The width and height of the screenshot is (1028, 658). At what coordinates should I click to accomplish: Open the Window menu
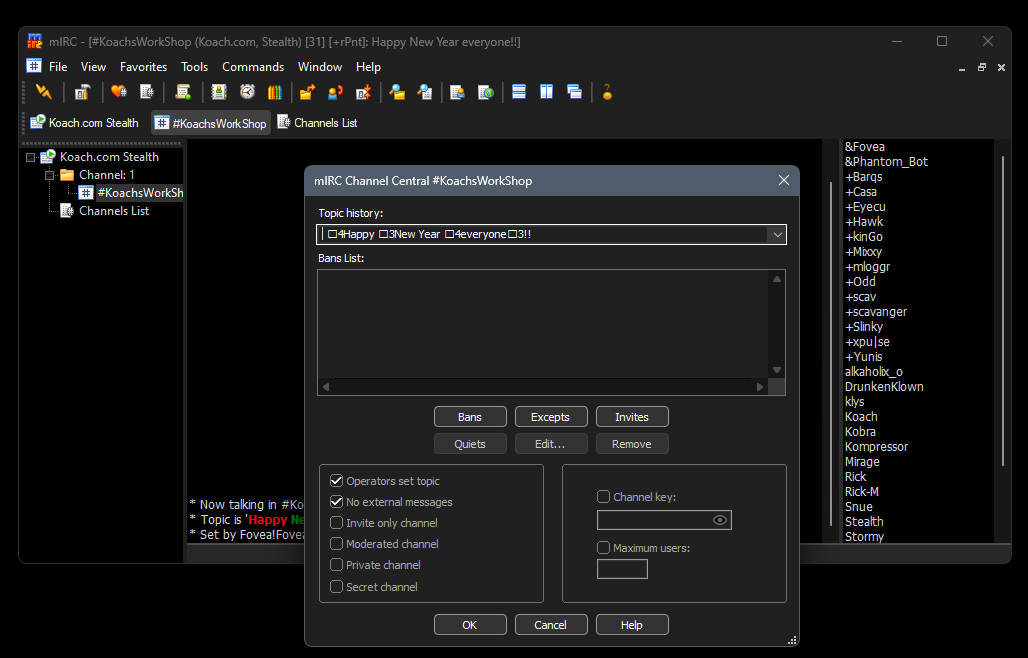coord(320,67)
